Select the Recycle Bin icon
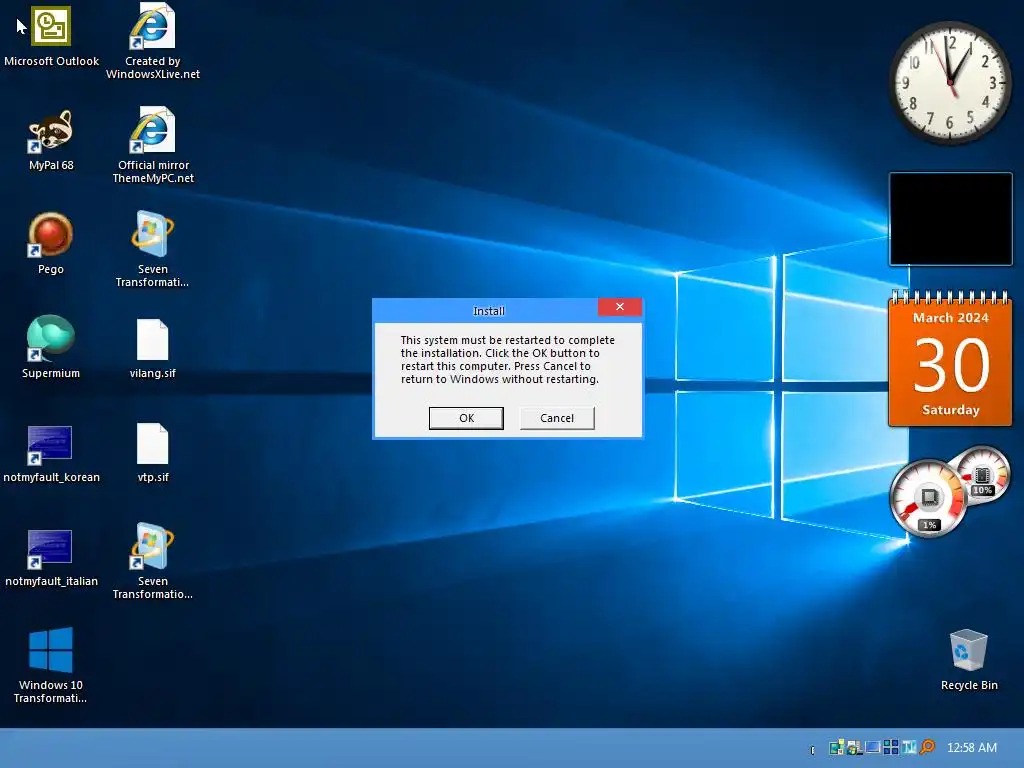This screenshot has width=1024, height=768. point(968,660)
